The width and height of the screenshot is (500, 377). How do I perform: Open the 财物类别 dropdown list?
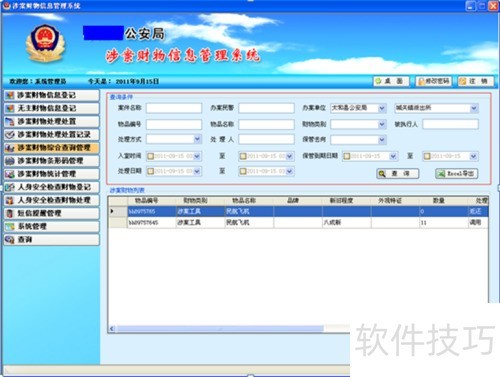(382, 124)
